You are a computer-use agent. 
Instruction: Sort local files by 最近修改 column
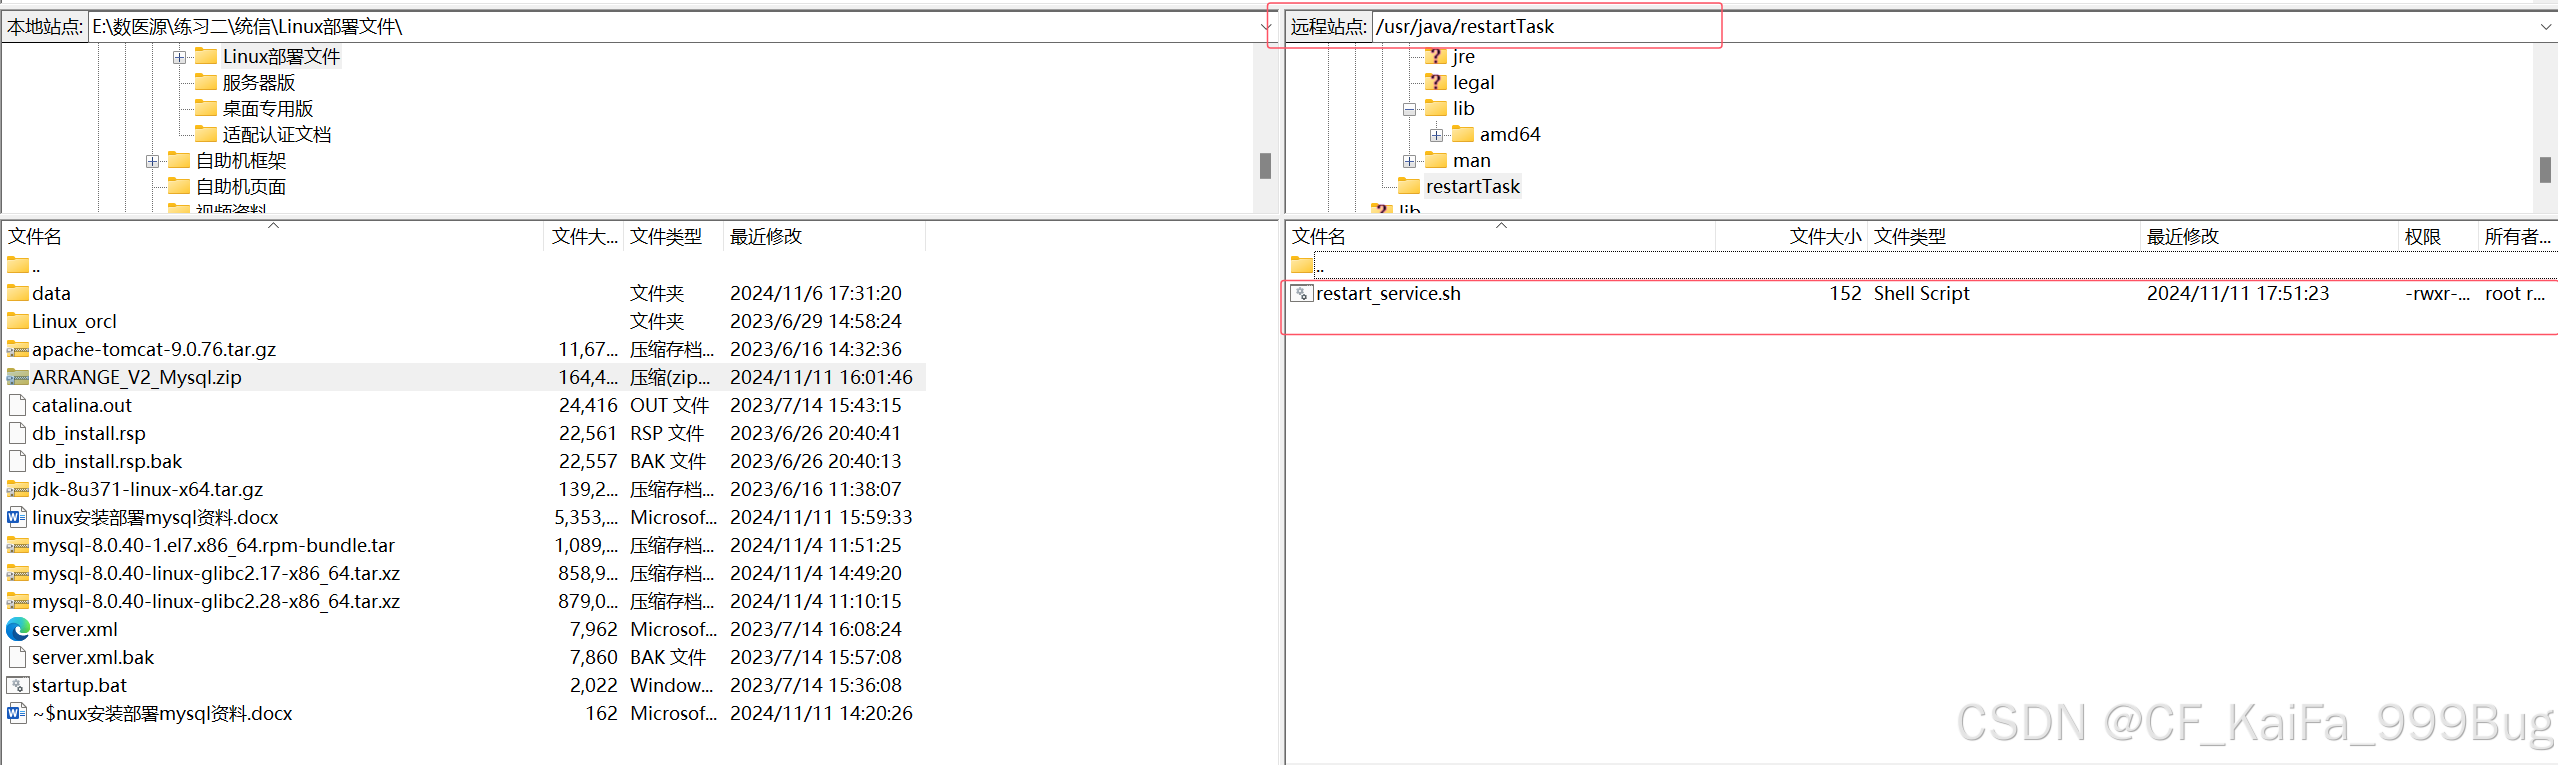(x=824, y=236)
